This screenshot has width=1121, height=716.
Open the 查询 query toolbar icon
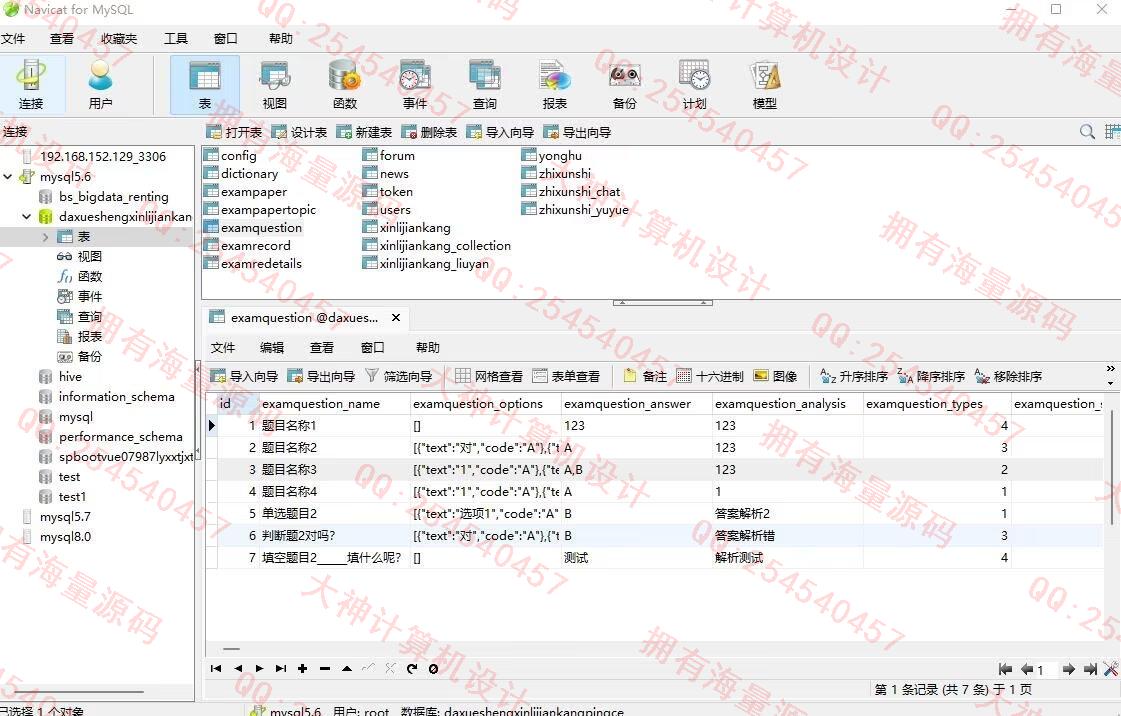coord(485,84)
